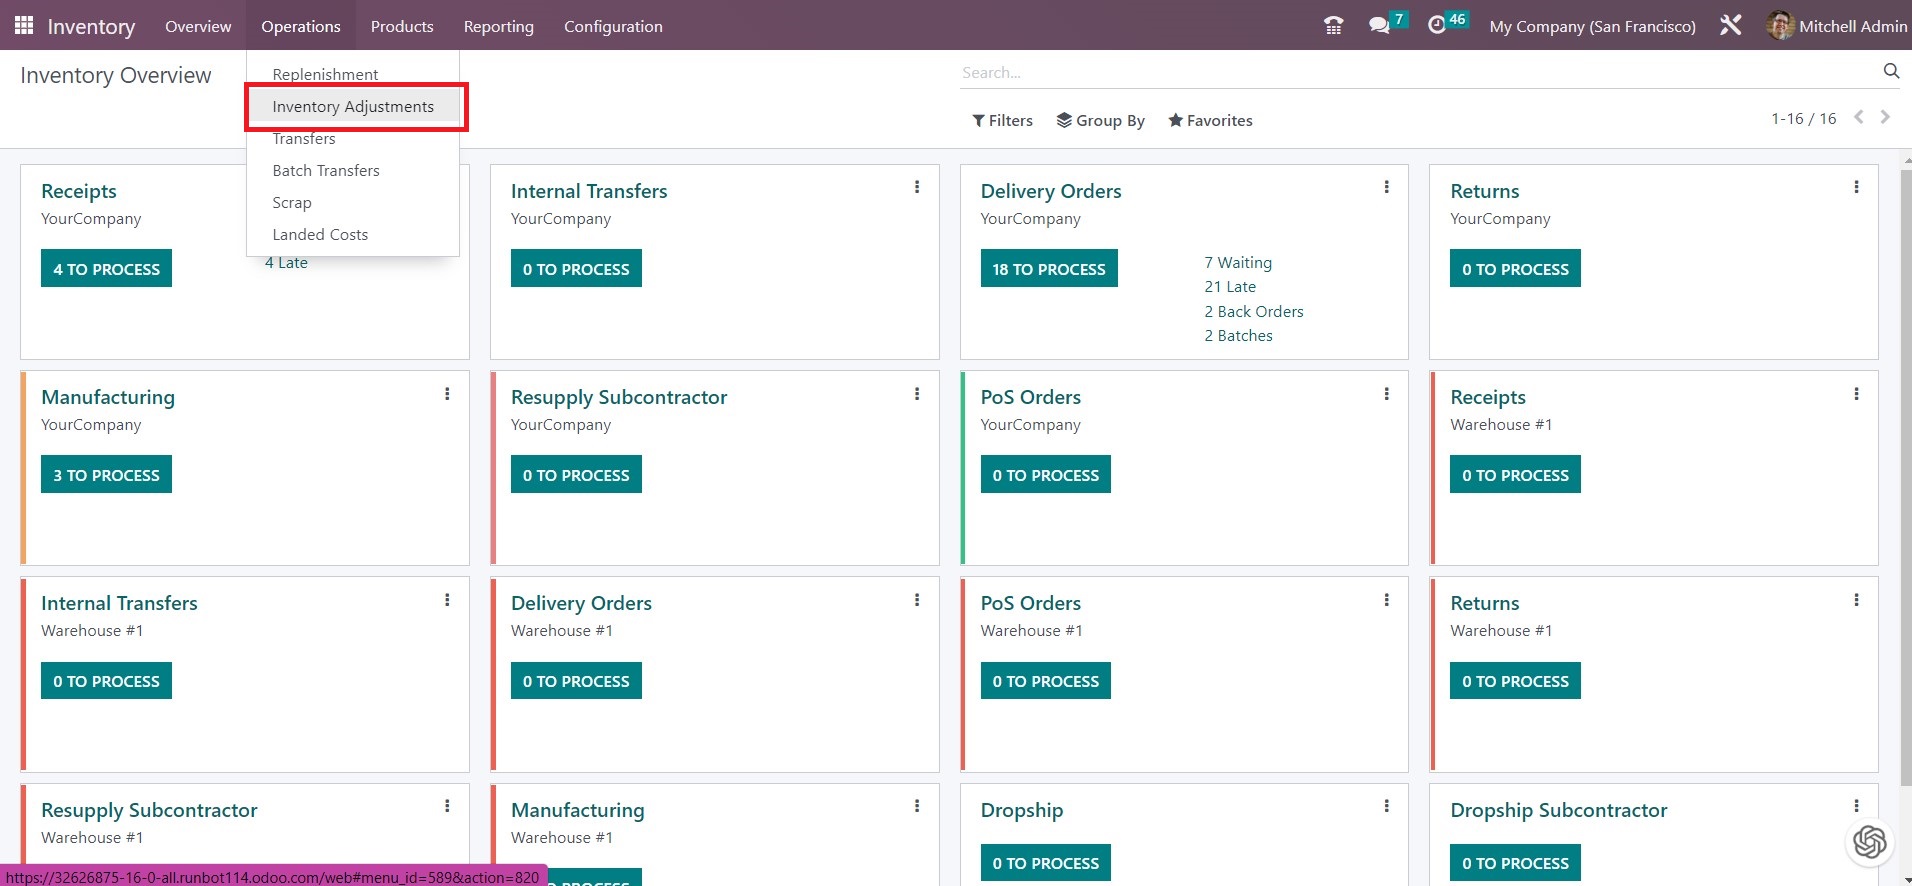Select Inventory Adjustments menu entry

pyautogui.click(x=353, y=106)
